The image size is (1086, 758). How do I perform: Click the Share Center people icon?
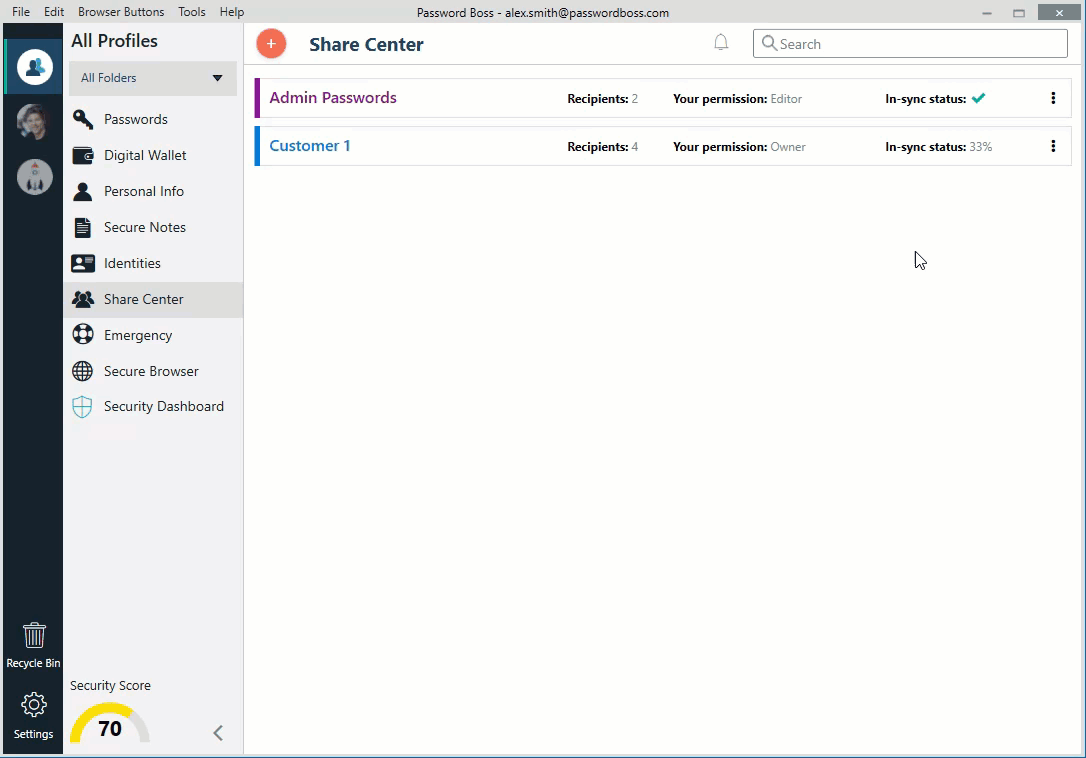point(82,299)
